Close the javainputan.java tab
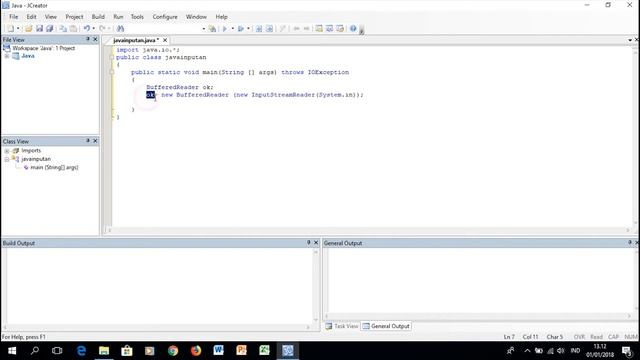The image size is (640, 360). pos(165,40)
